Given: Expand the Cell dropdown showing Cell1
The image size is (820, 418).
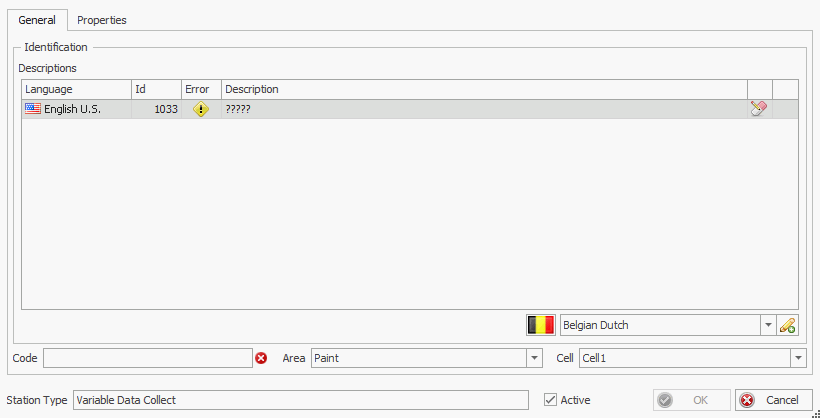Looking at the screenshot, I should (x=799, y=358).
